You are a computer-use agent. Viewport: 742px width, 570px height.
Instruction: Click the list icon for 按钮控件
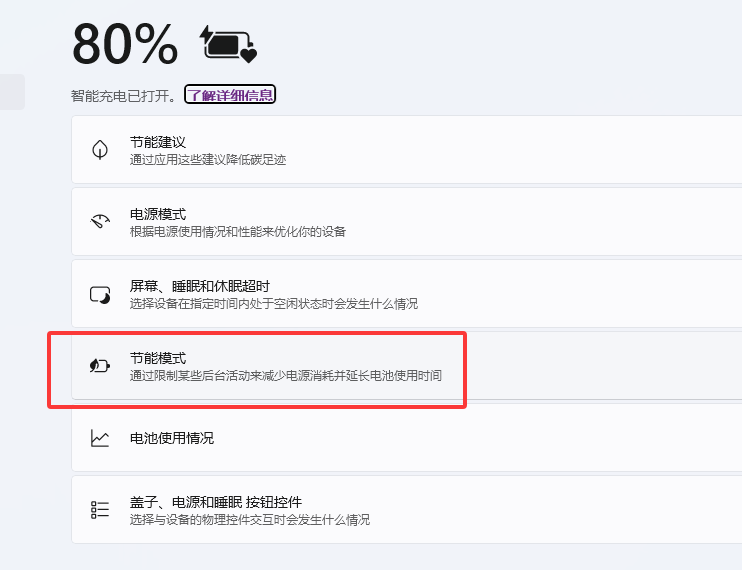100,510
